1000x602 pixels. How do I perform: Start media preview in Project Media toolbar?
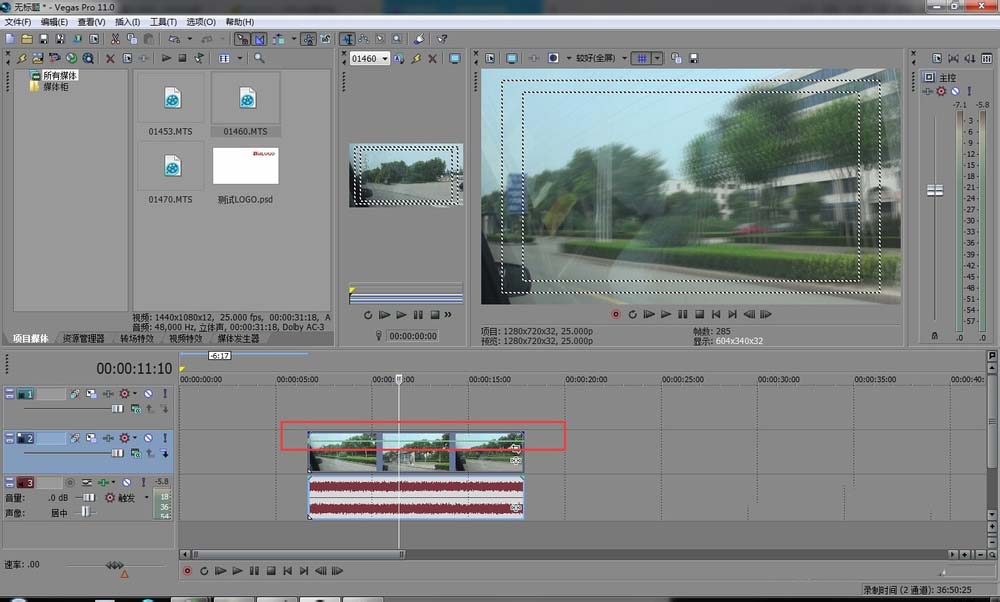pos(166,58)
